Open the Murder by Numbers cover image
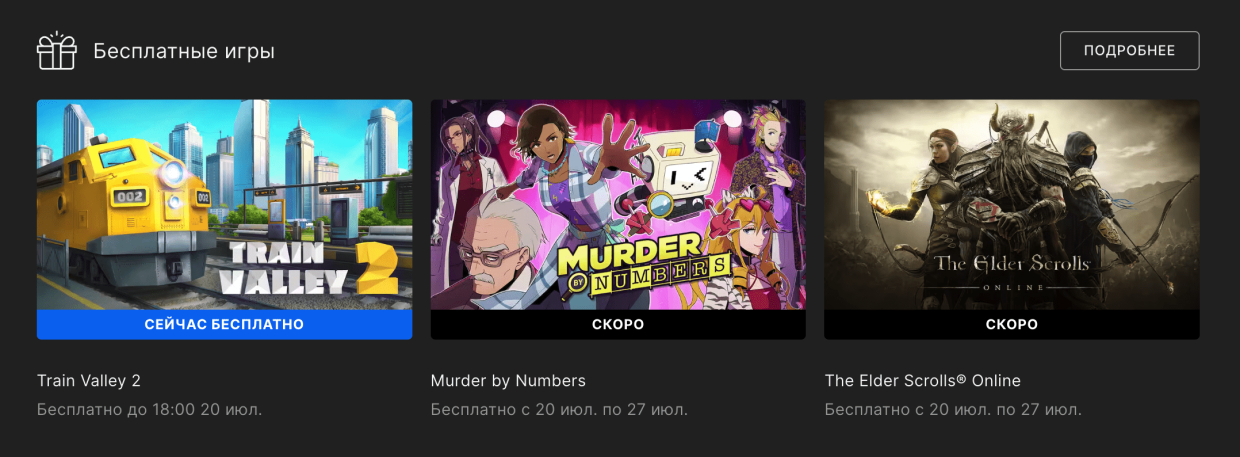Viewport: 1240px width, 457px height. 618,204
